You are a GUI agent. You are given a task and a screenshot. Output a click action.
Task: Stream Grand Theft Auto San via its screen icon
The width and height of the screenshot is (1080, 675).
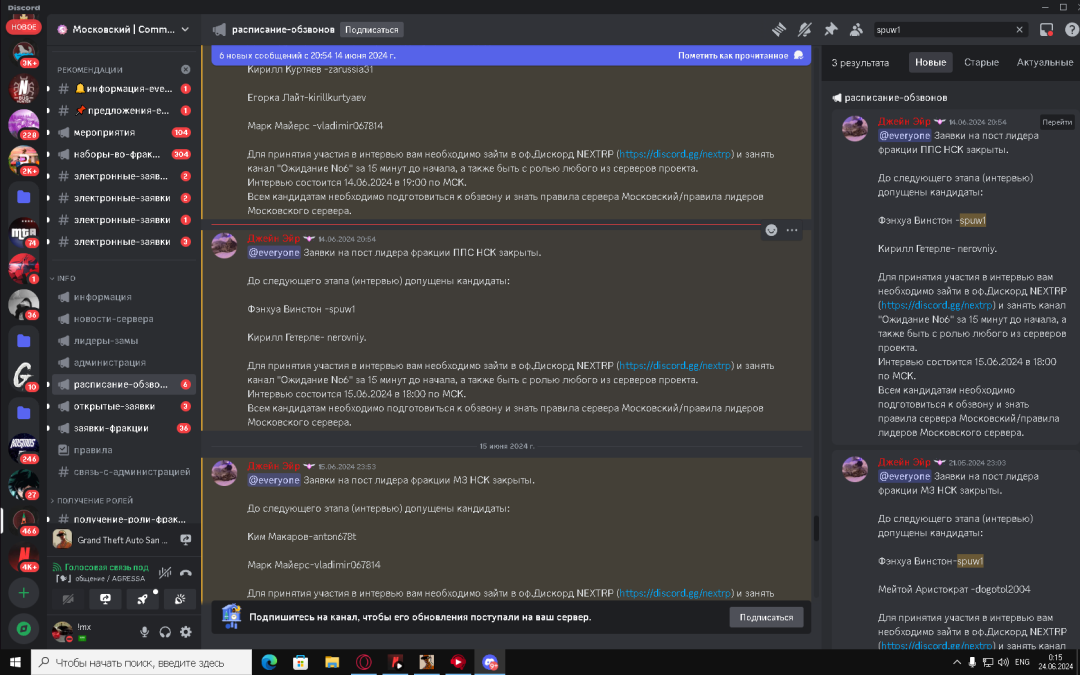point(185,539)
